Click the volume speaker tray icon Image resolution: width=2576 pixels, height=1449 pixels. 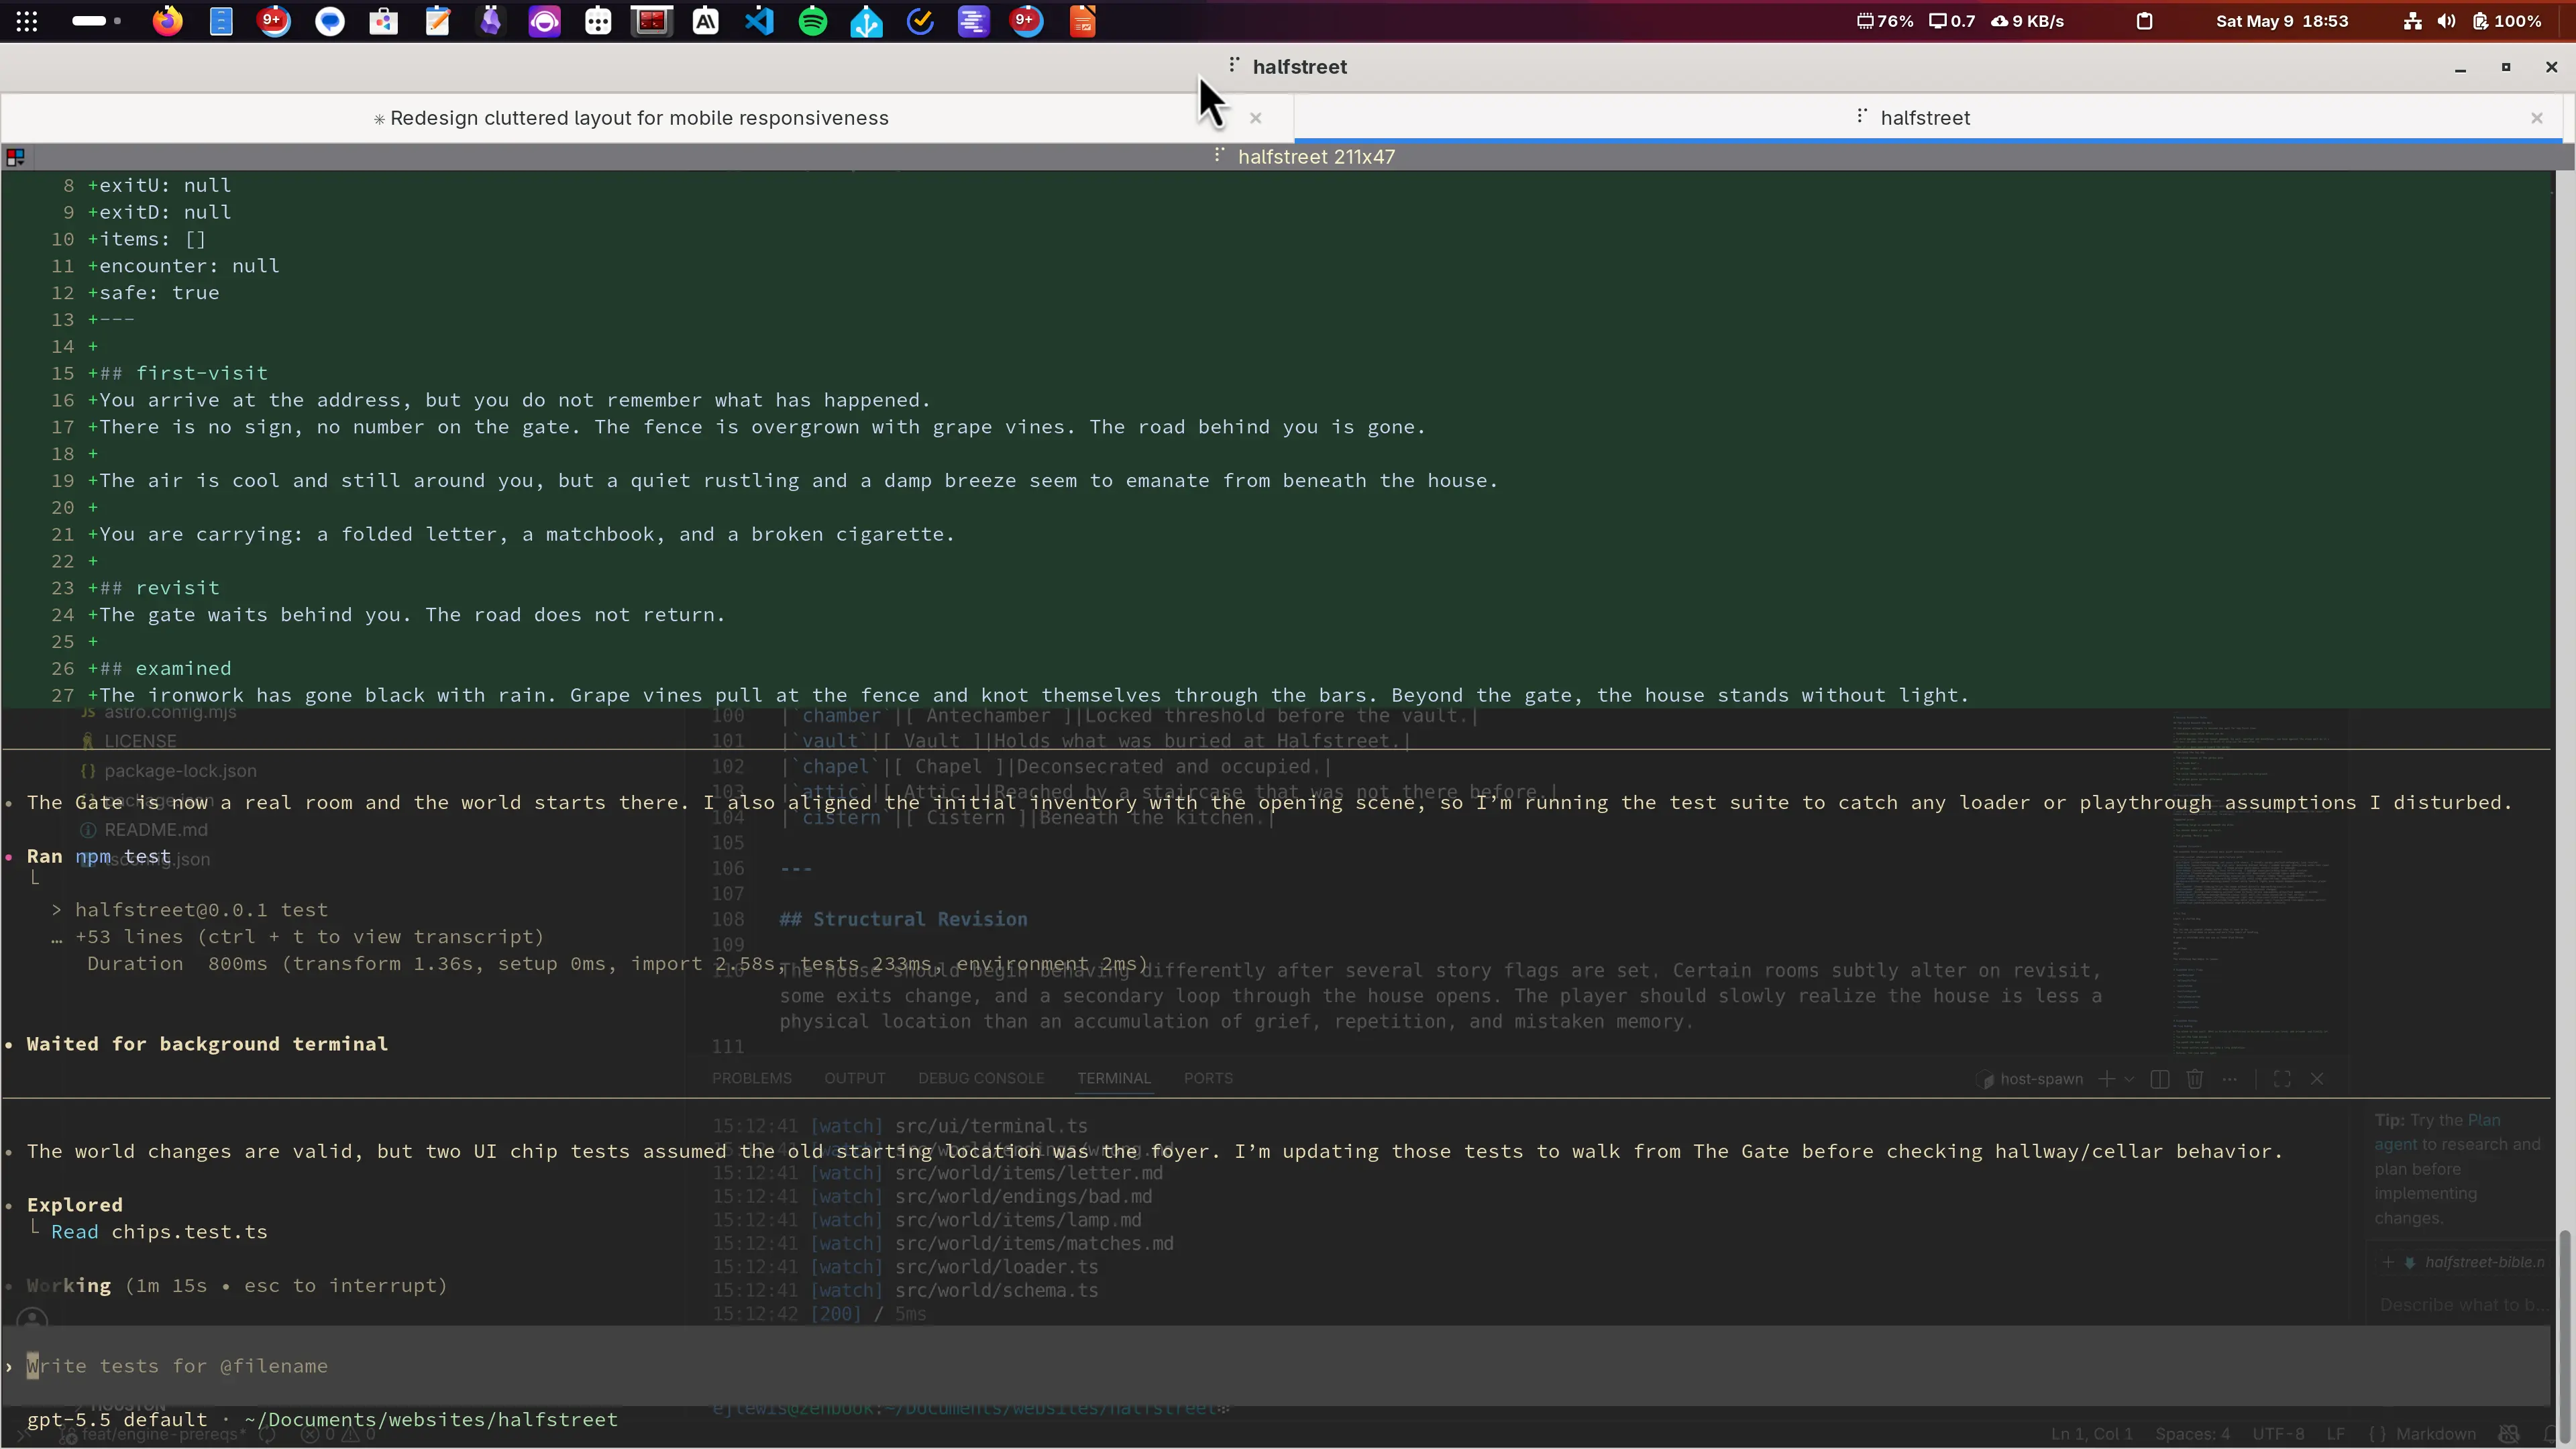tap(2446, 21)
